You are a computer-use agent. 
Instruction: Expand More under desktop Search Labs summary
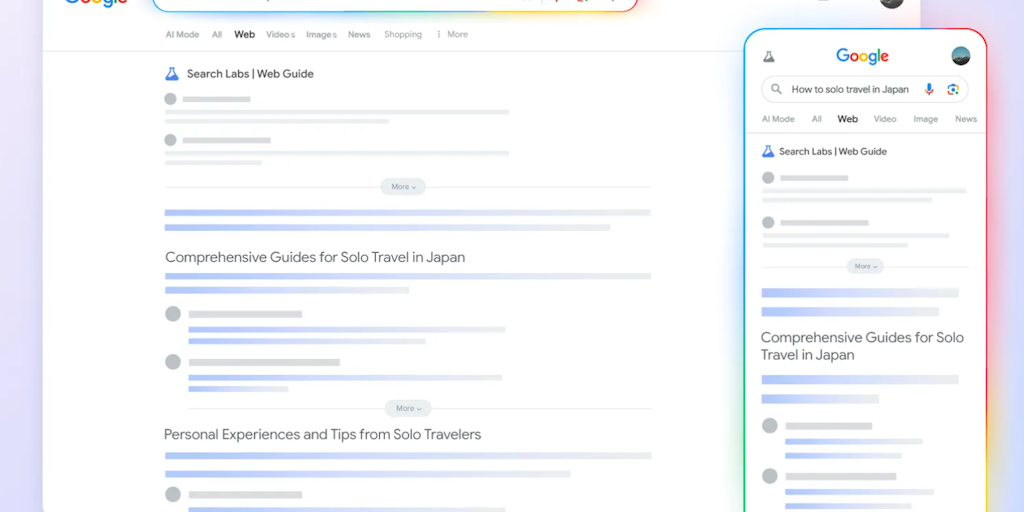click(404, 187)
